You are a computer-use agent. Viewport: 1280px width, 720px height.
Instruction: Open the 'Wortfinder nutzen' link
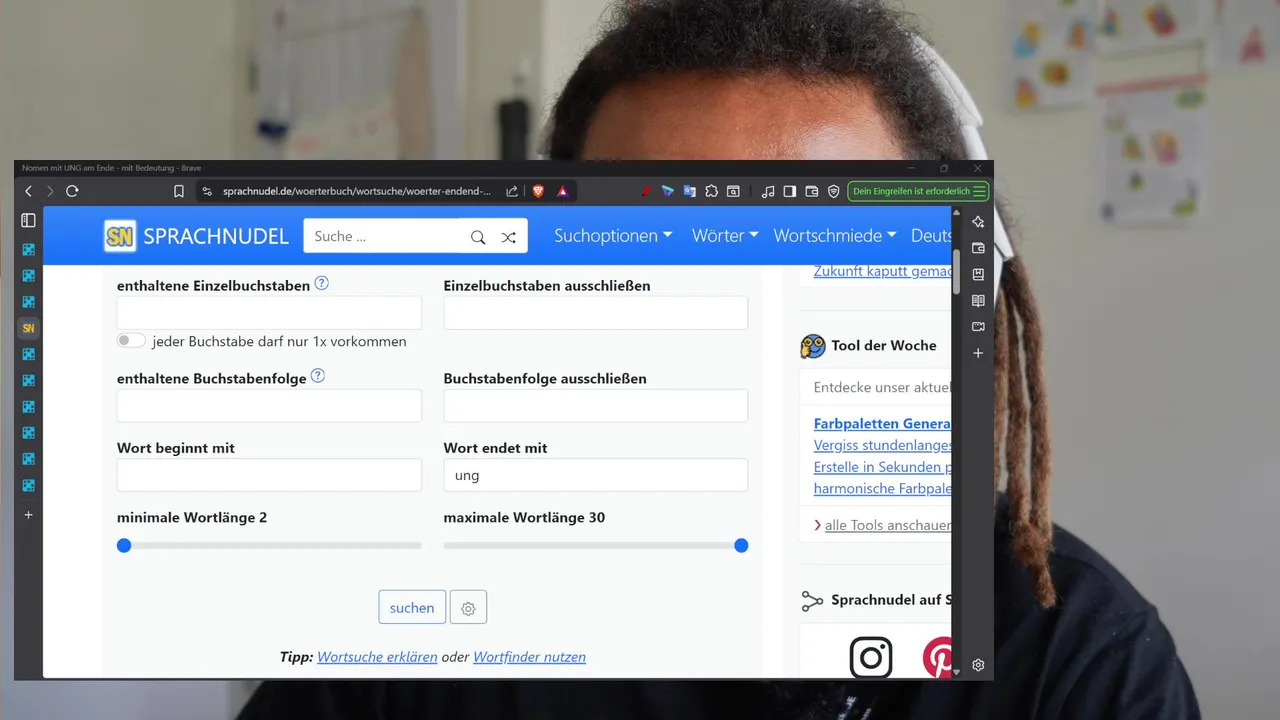(529, 657)
